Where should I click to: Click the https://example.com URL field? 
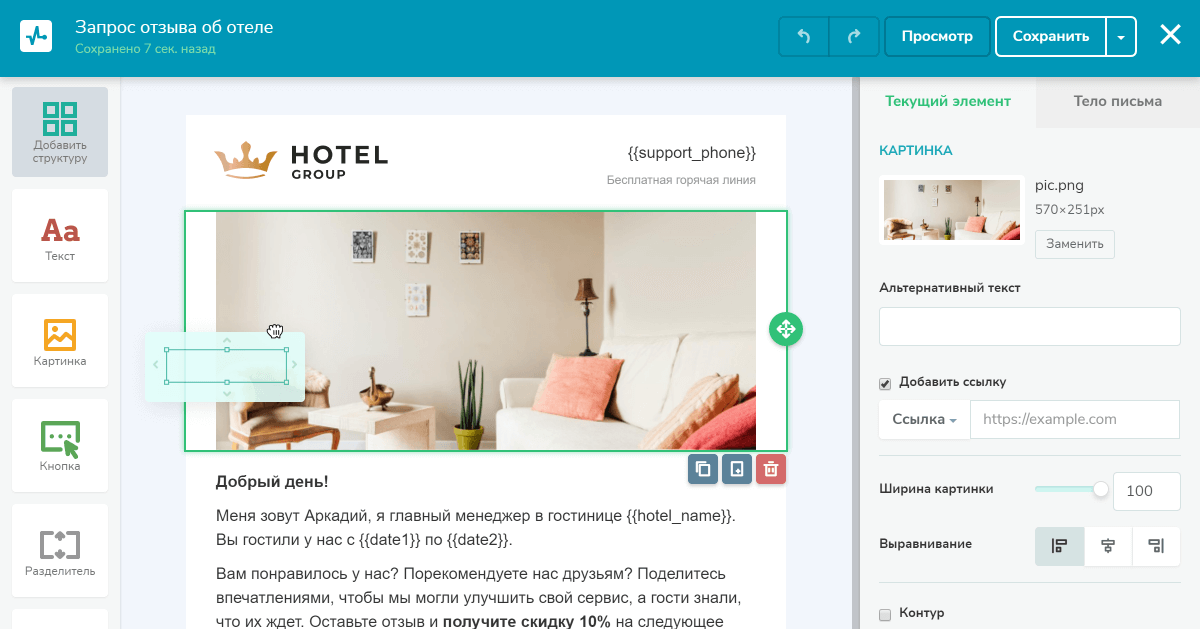1076,419
